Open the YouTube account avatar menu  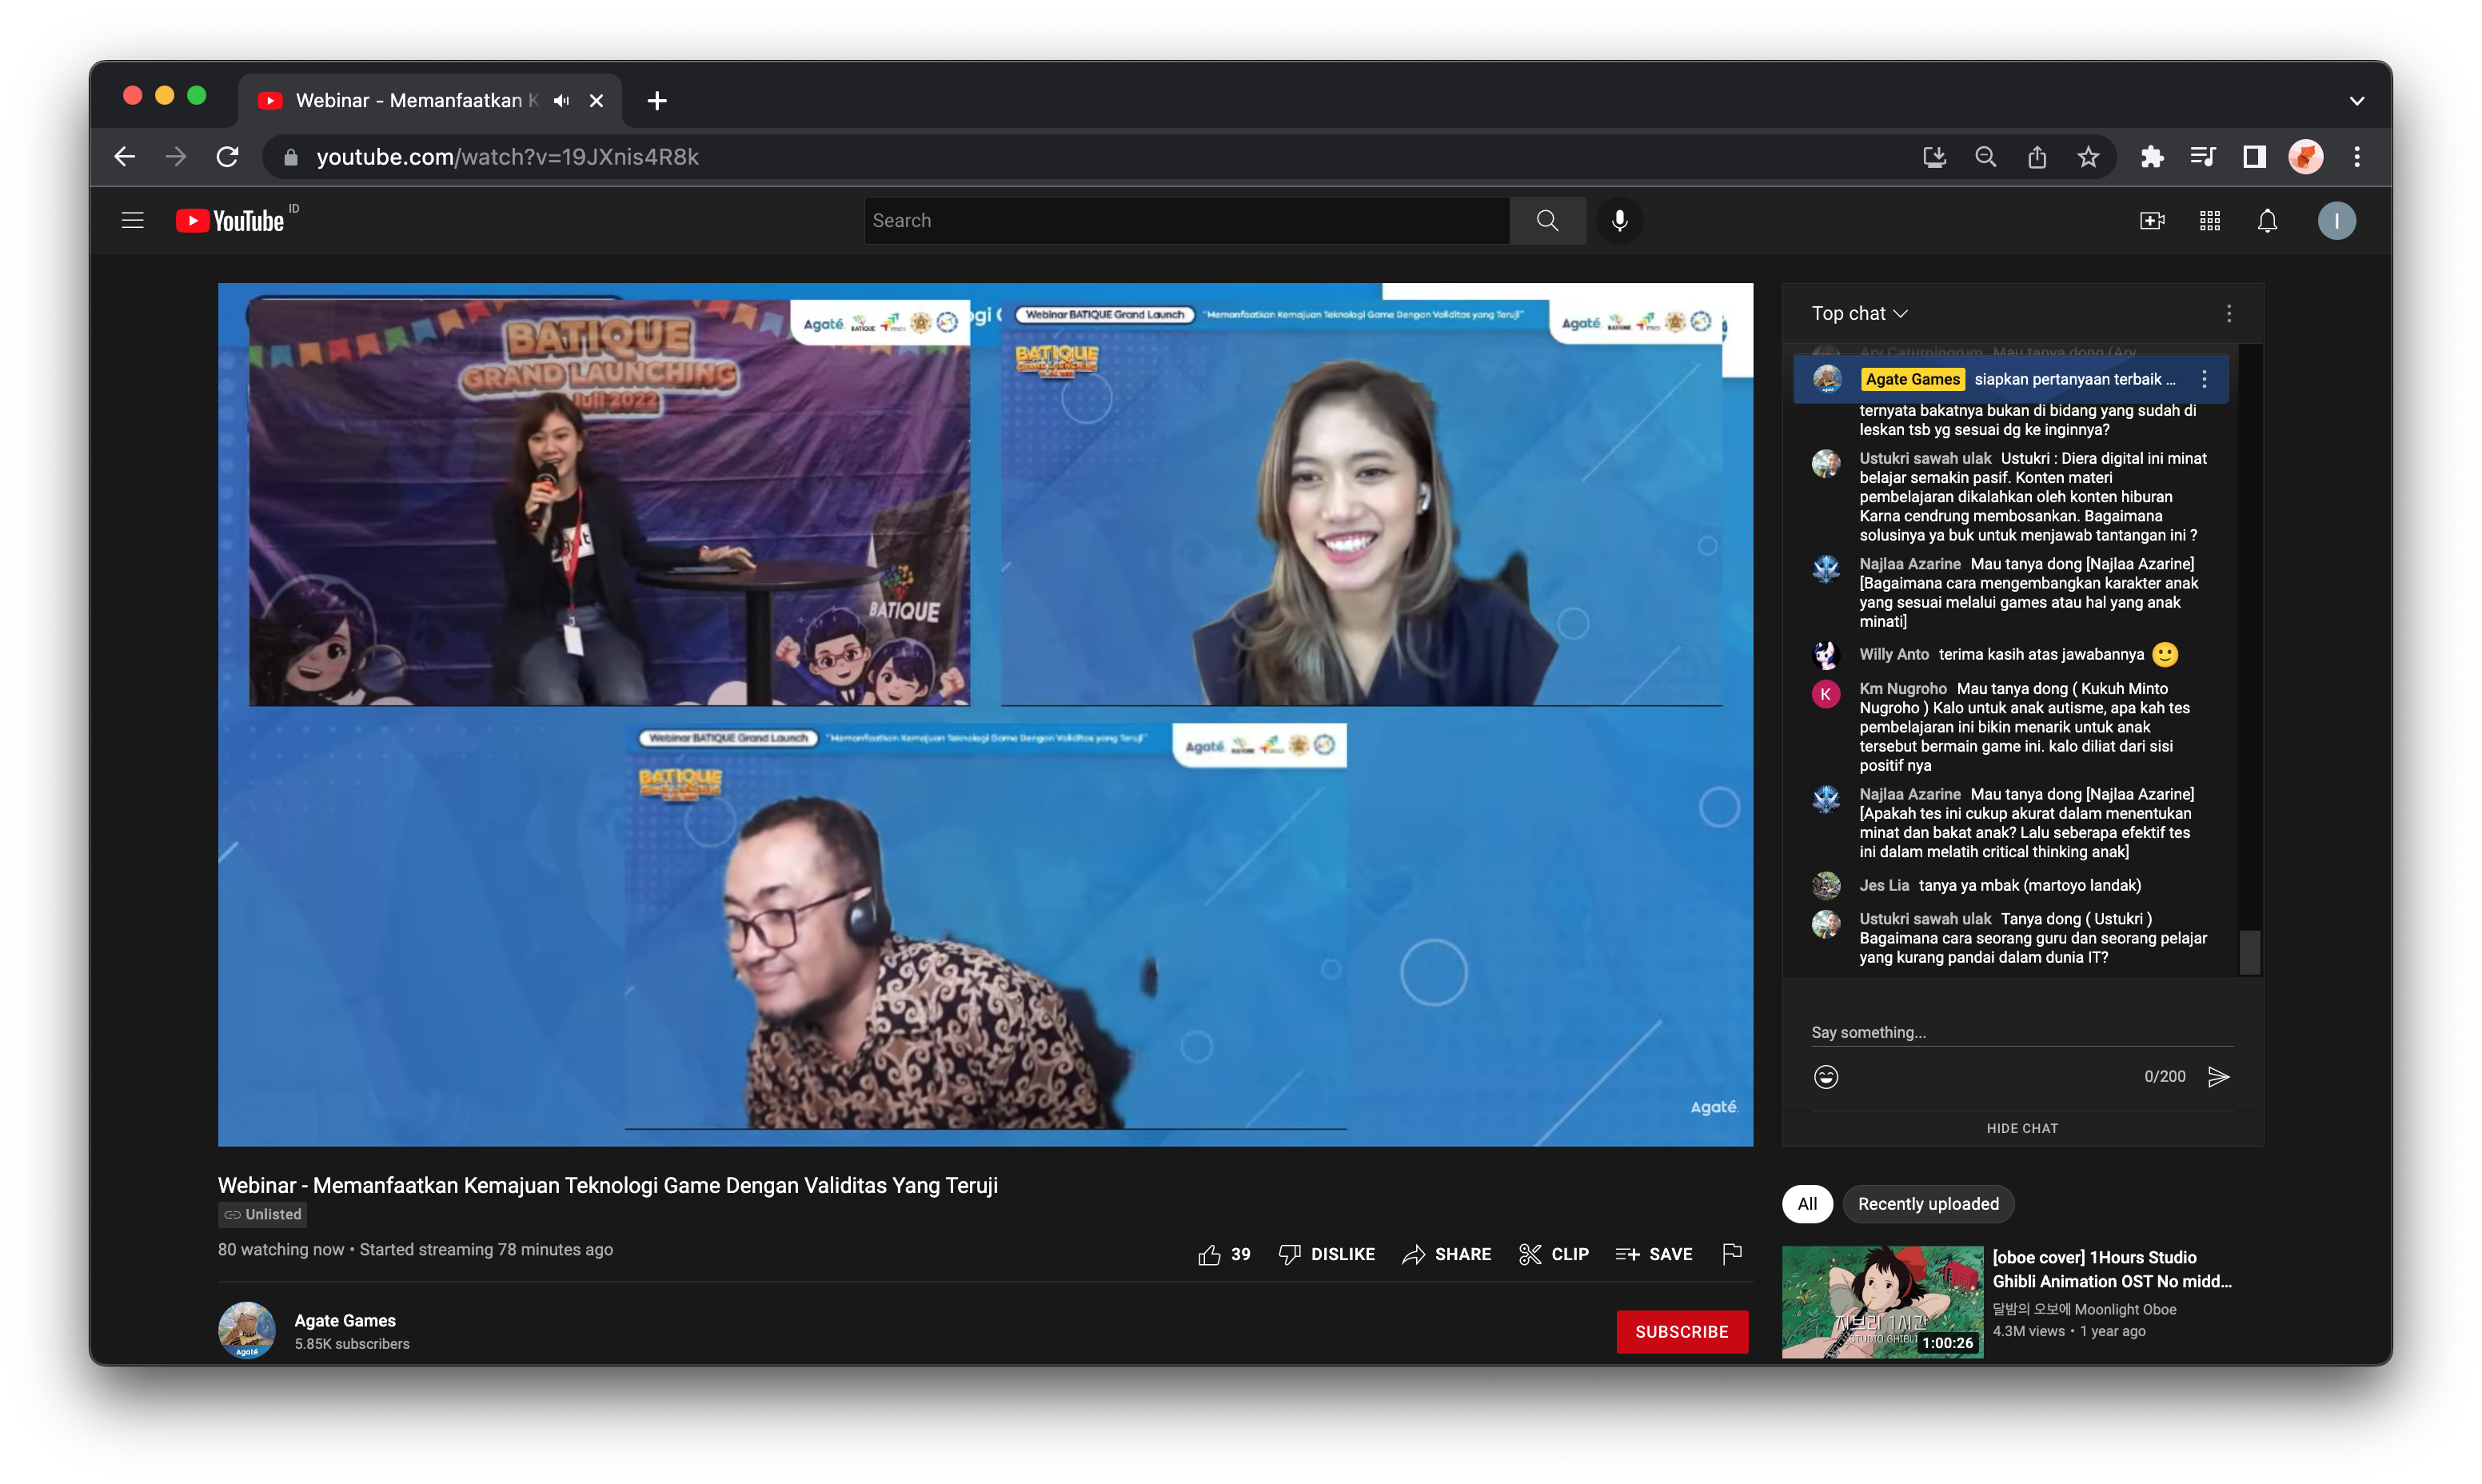[2336, 220]
